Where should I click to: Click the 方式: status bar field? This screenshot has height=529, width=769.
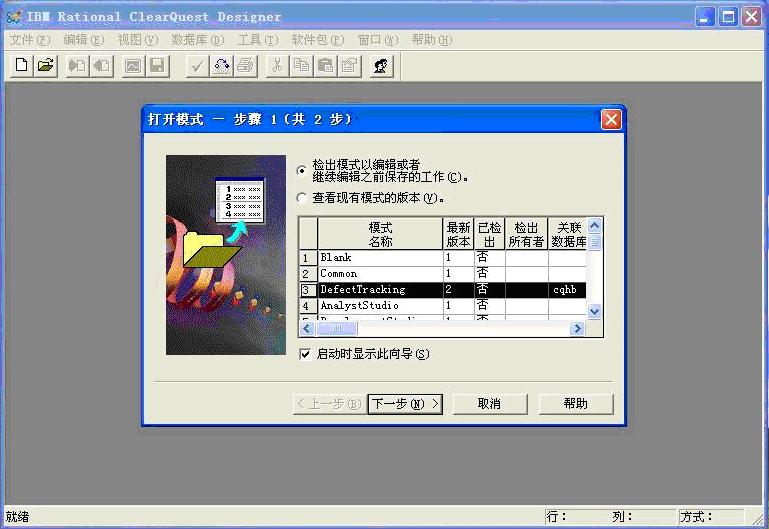pos(711,517)
